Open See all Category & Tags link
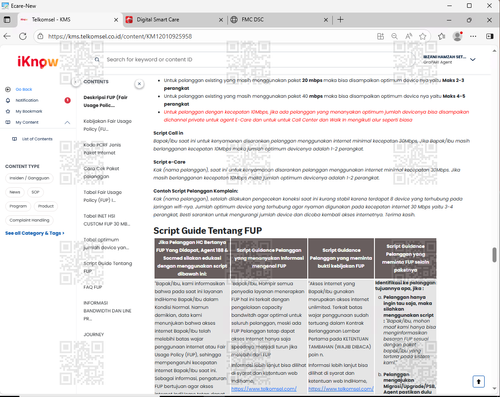Screen dimensions: 500x397 tap(35, 233)
